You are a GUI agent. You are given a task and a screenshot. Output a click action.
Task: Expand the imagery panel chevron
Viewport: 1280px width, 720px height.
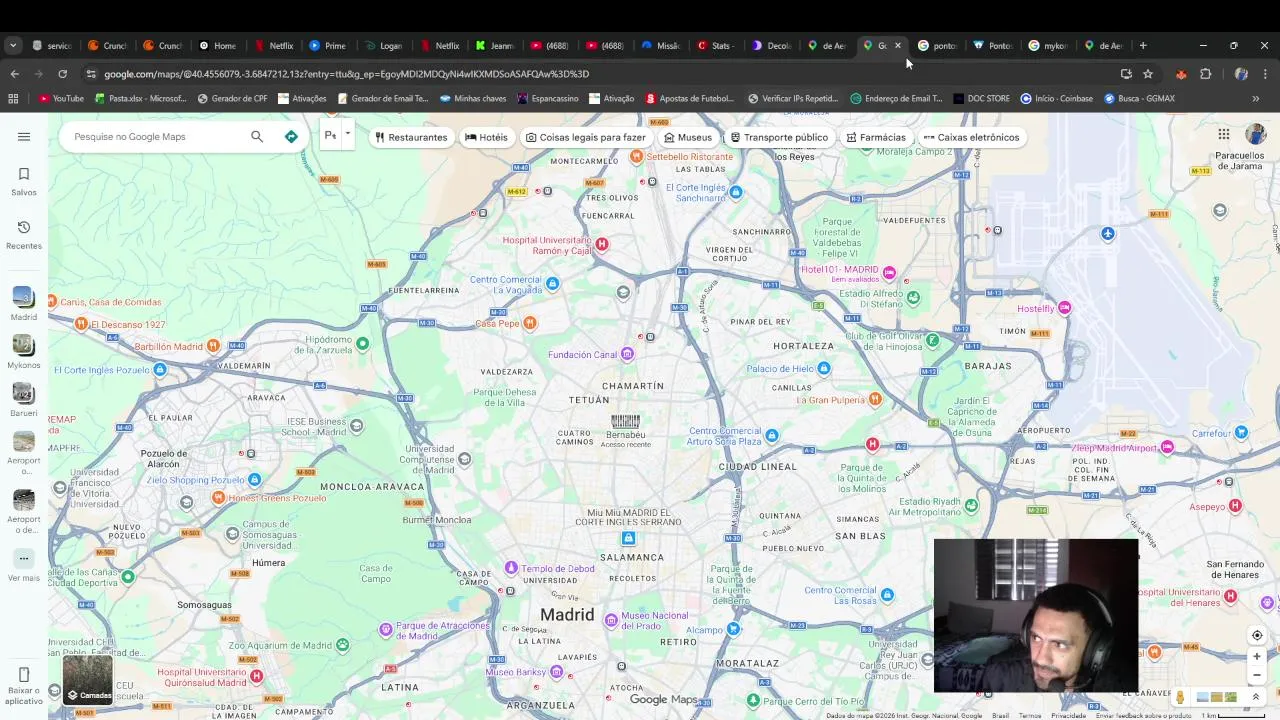(1255, 697)
